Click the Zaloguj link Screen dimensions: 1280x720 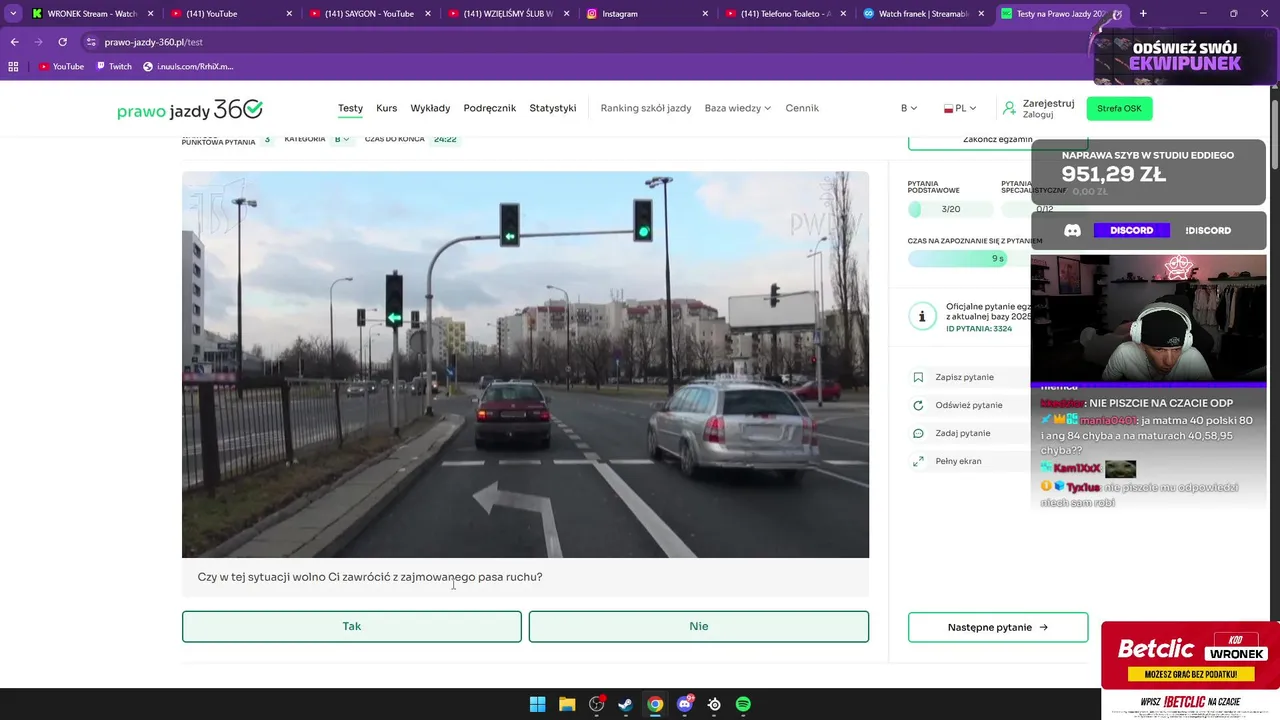tap(1038, 115)
